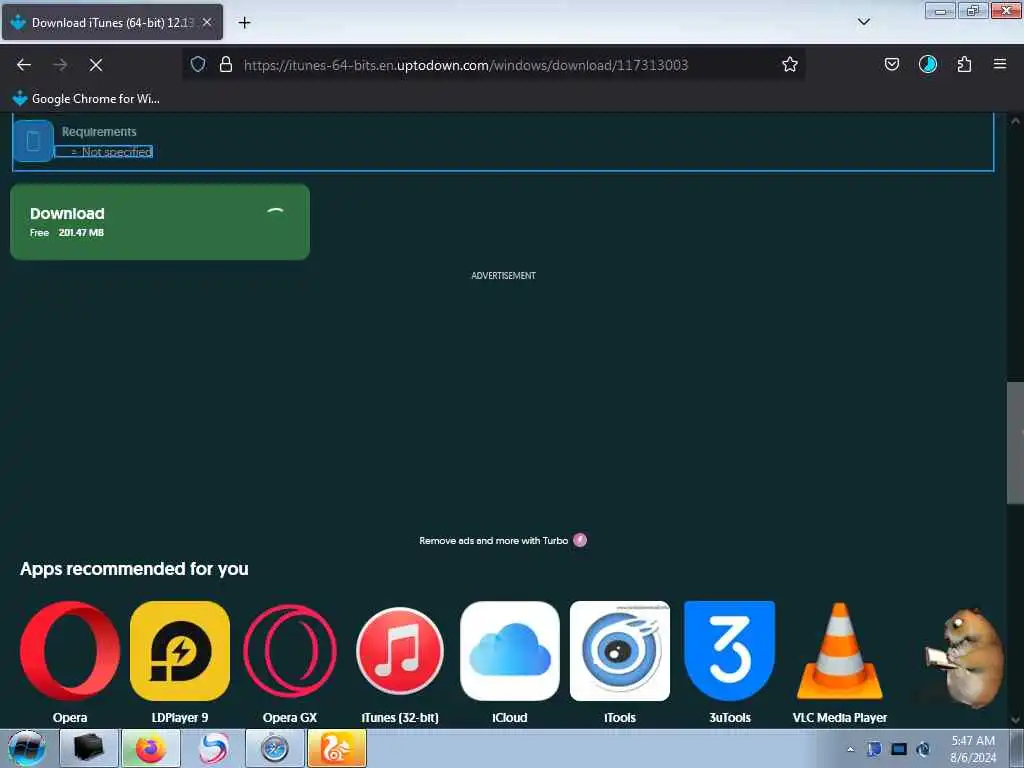The height and width of the screenshot is (768, 1024).
Task: Open the Windows Start orb
Action: coord(27,748)
